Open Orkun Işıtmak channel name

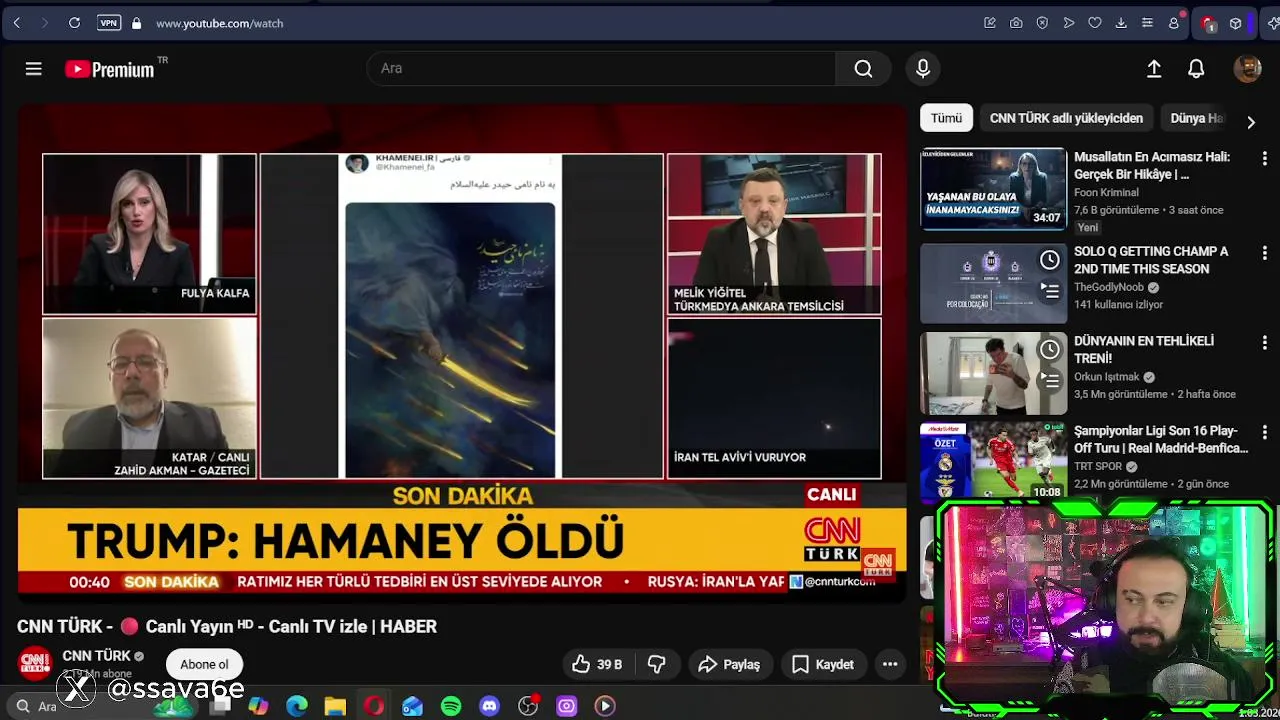pyautogui.click(x=1107, y=377)
